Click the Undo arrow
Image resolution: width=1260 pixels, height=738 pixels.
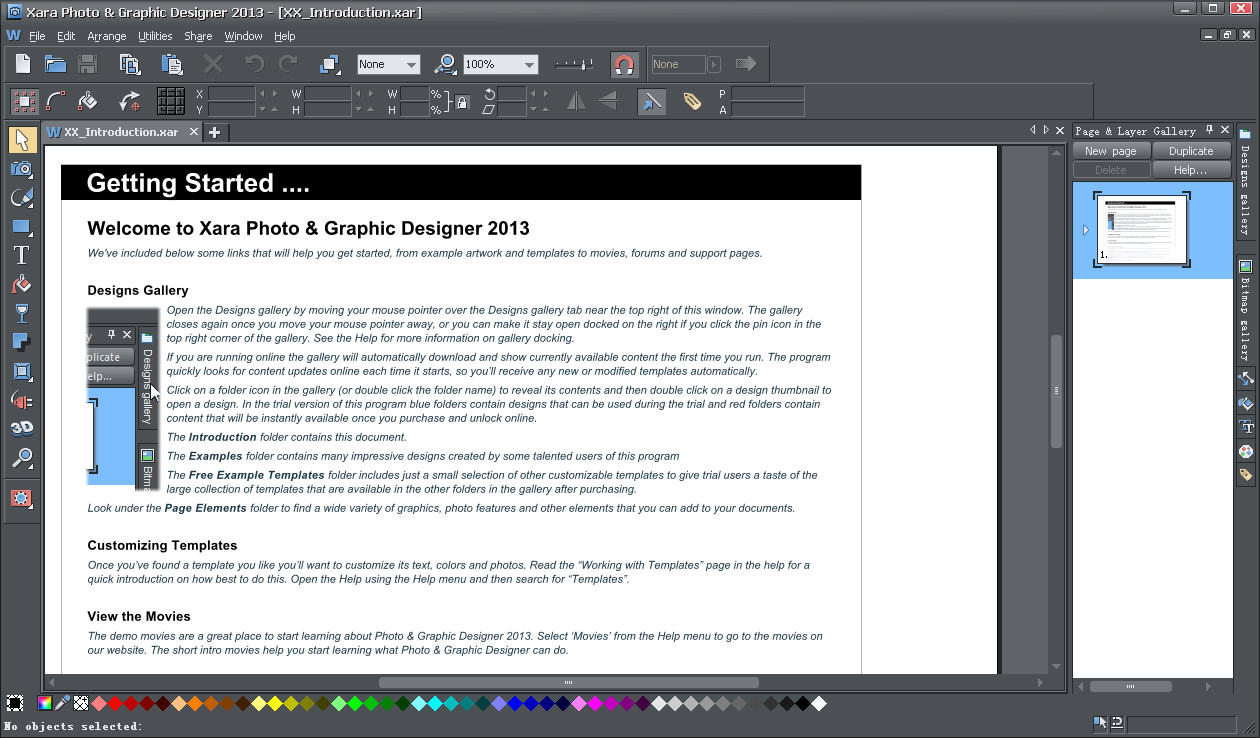coord(255,64)
